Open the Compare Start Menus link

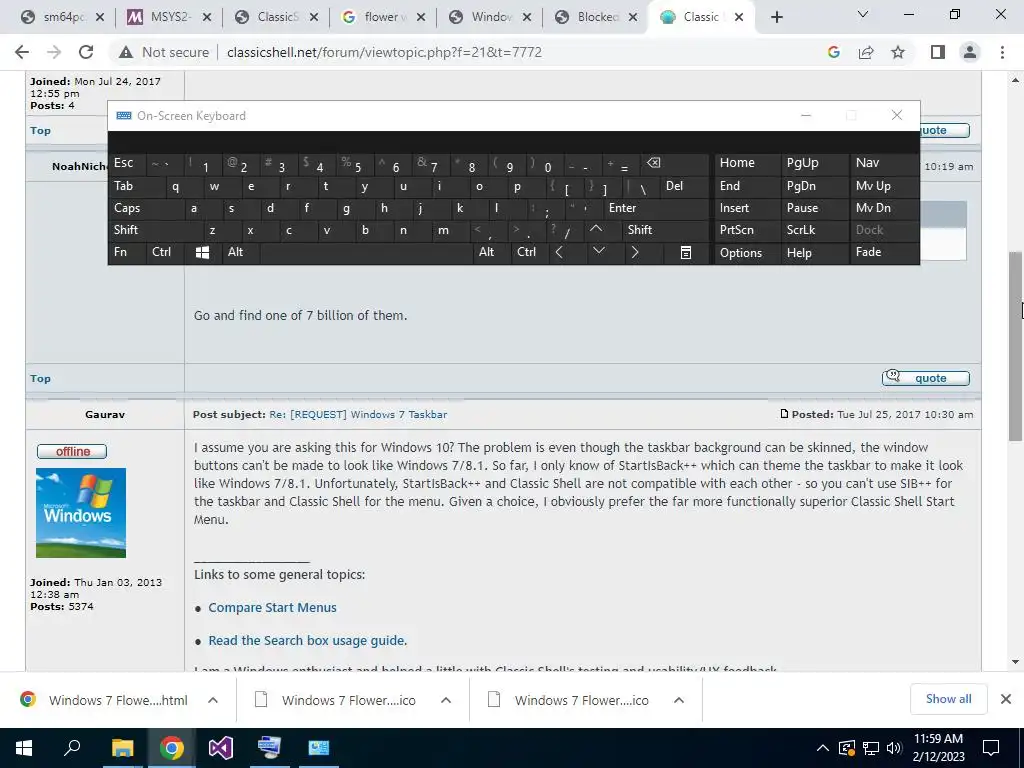[272, 607]
